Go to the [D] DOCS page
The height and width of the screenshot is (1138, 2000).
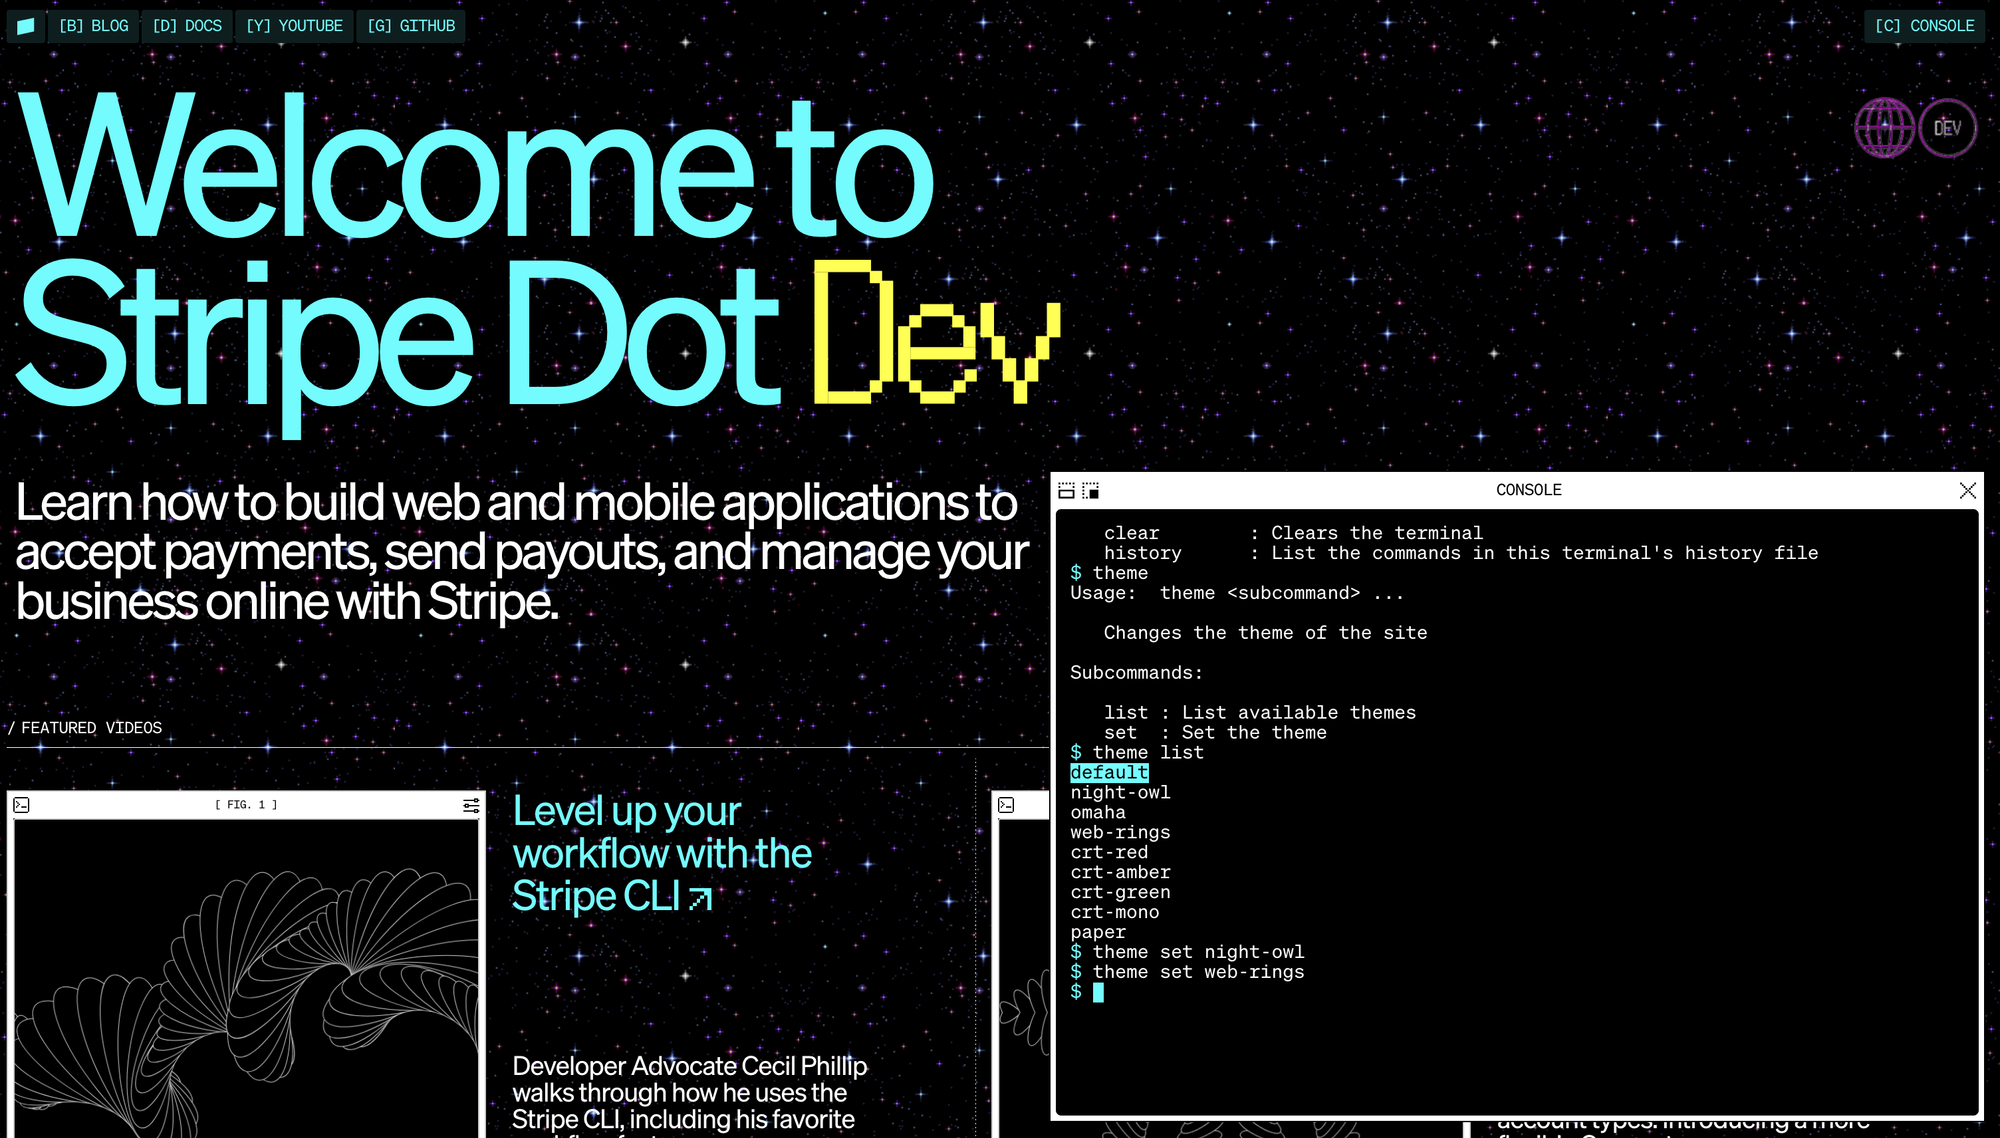[187, 26]
